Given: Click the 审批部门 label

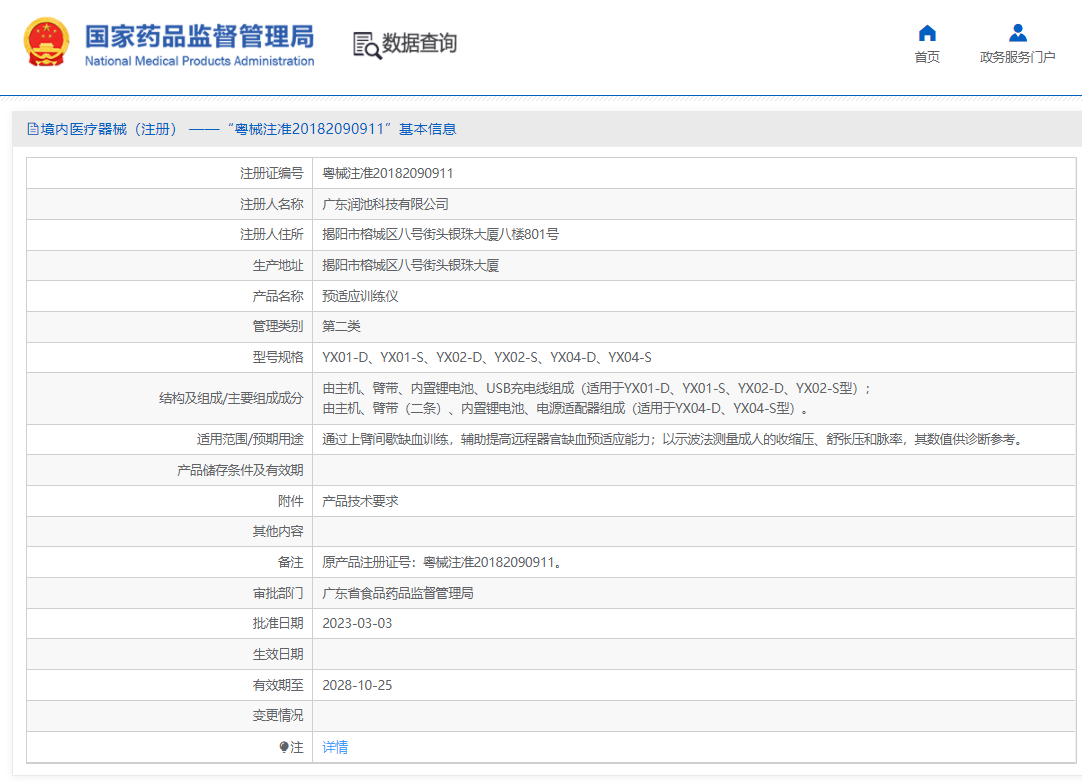Looking at the screenshot, I should pos(277,593).
